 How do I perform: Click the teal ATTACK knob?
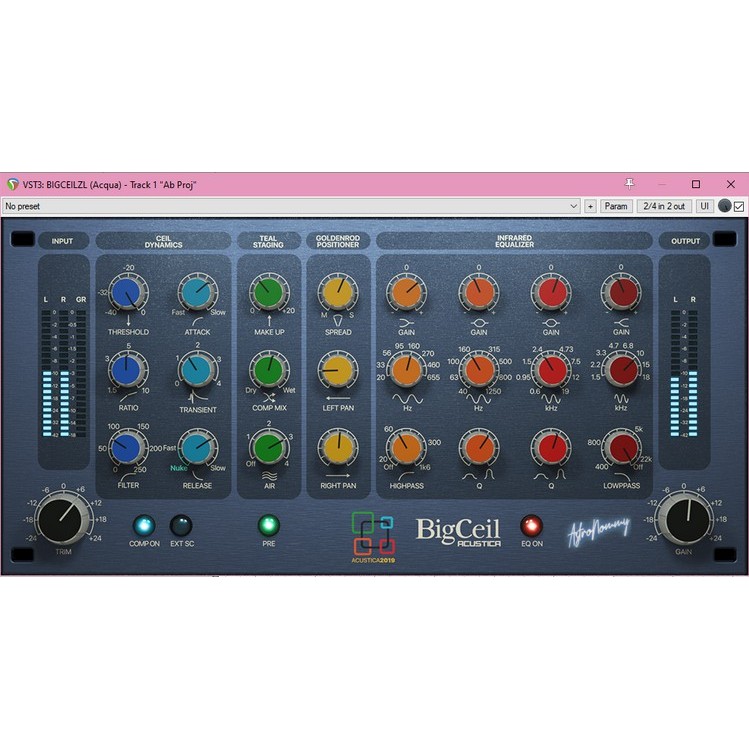click(197, 293)
